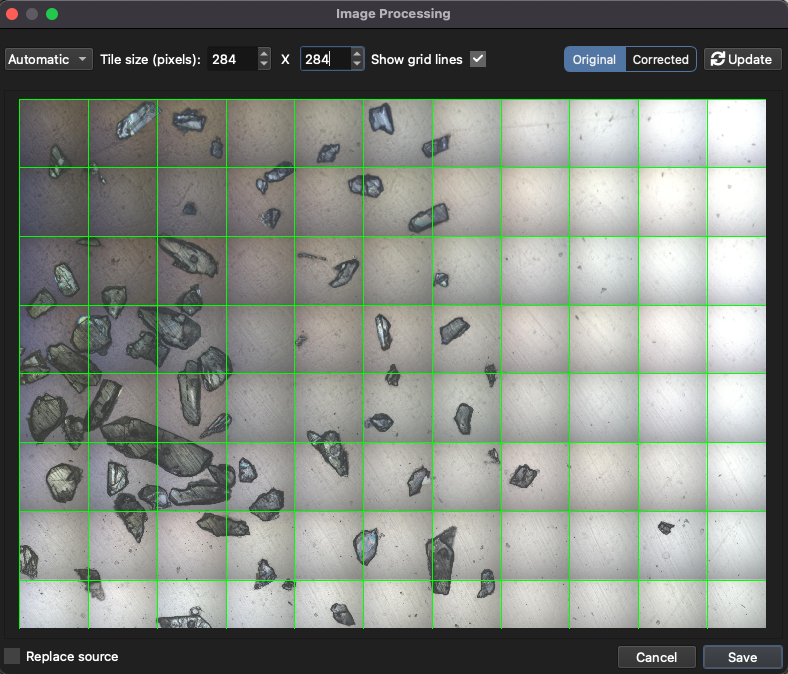
Task: Click the Show grid lines label
Action: (417, 59)
